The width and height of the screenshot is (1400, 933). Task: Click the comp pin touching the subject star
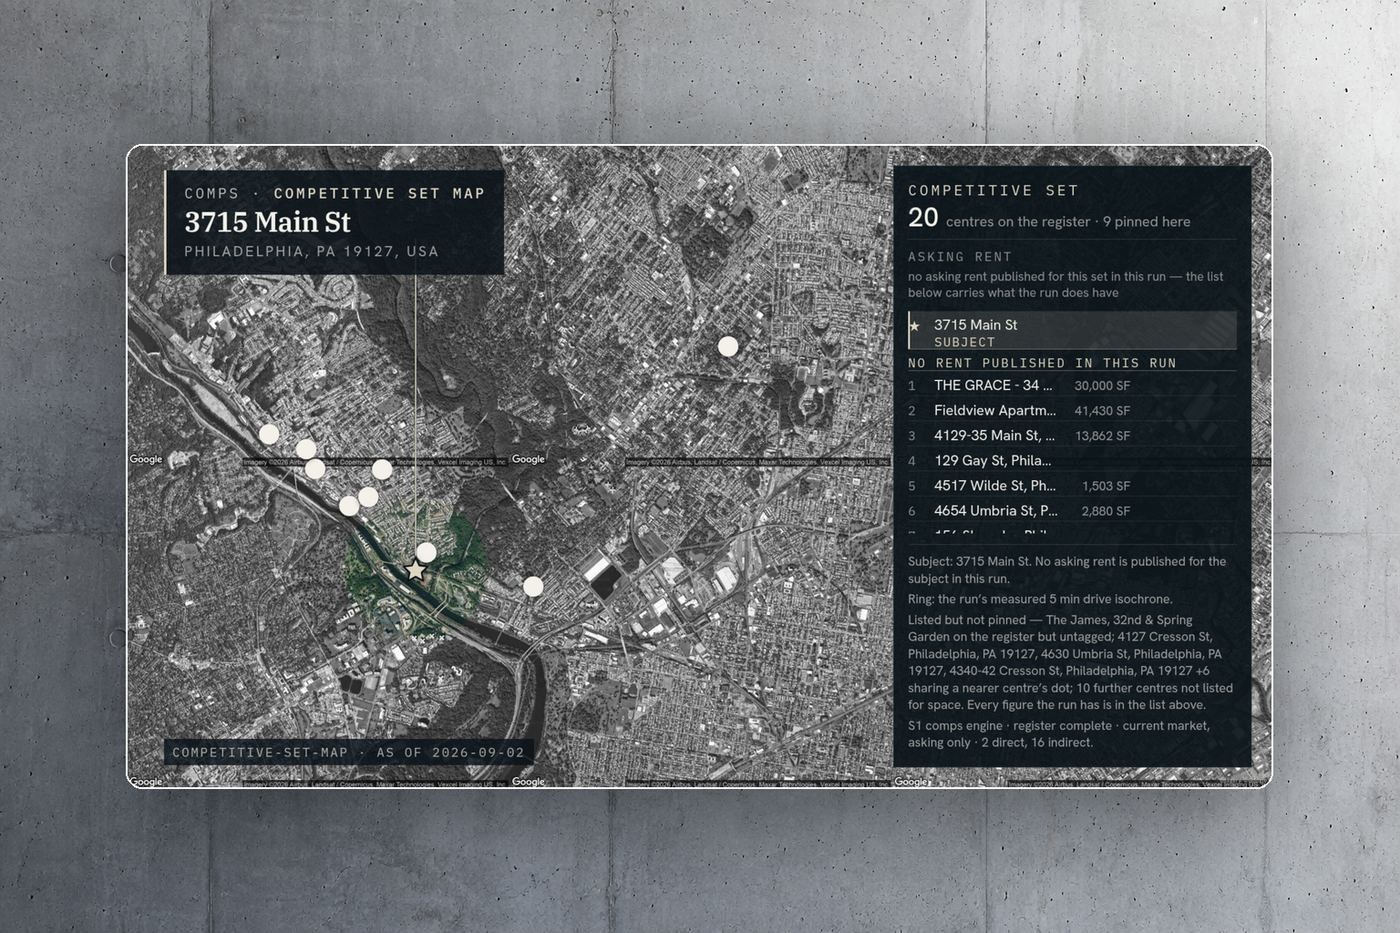[426, 552]
